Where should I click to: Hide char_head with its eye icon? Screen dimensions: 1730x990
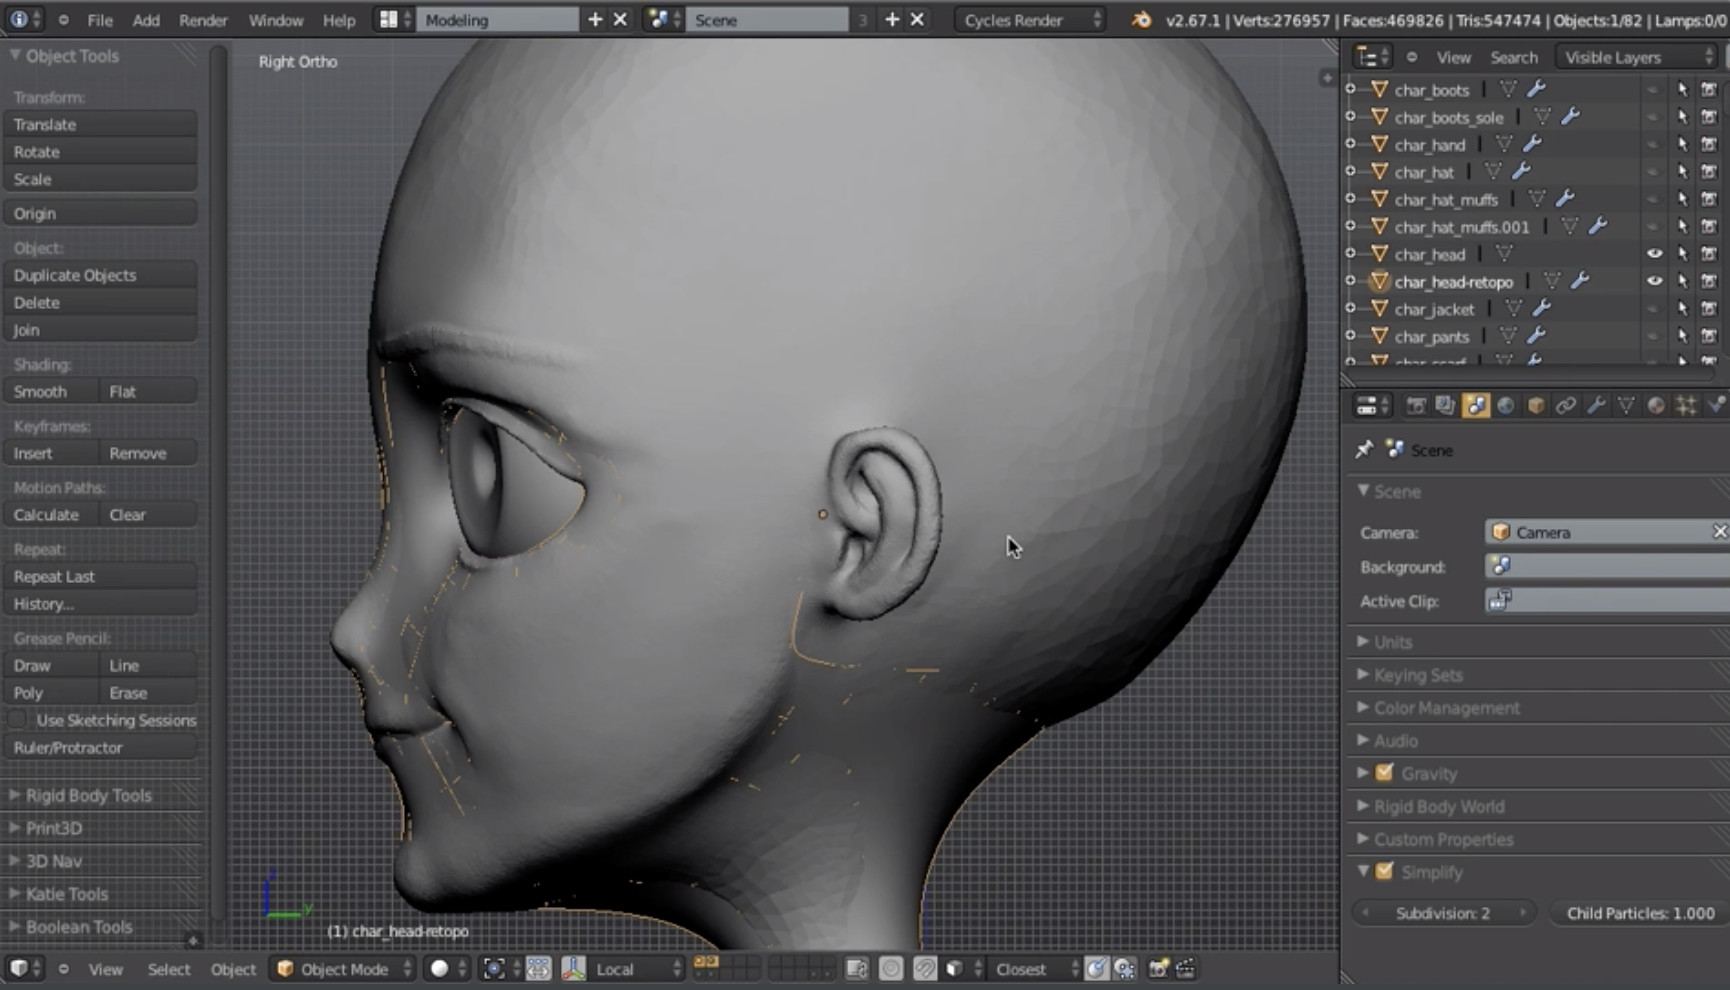pyautogui.click(x=1654, y=254)
